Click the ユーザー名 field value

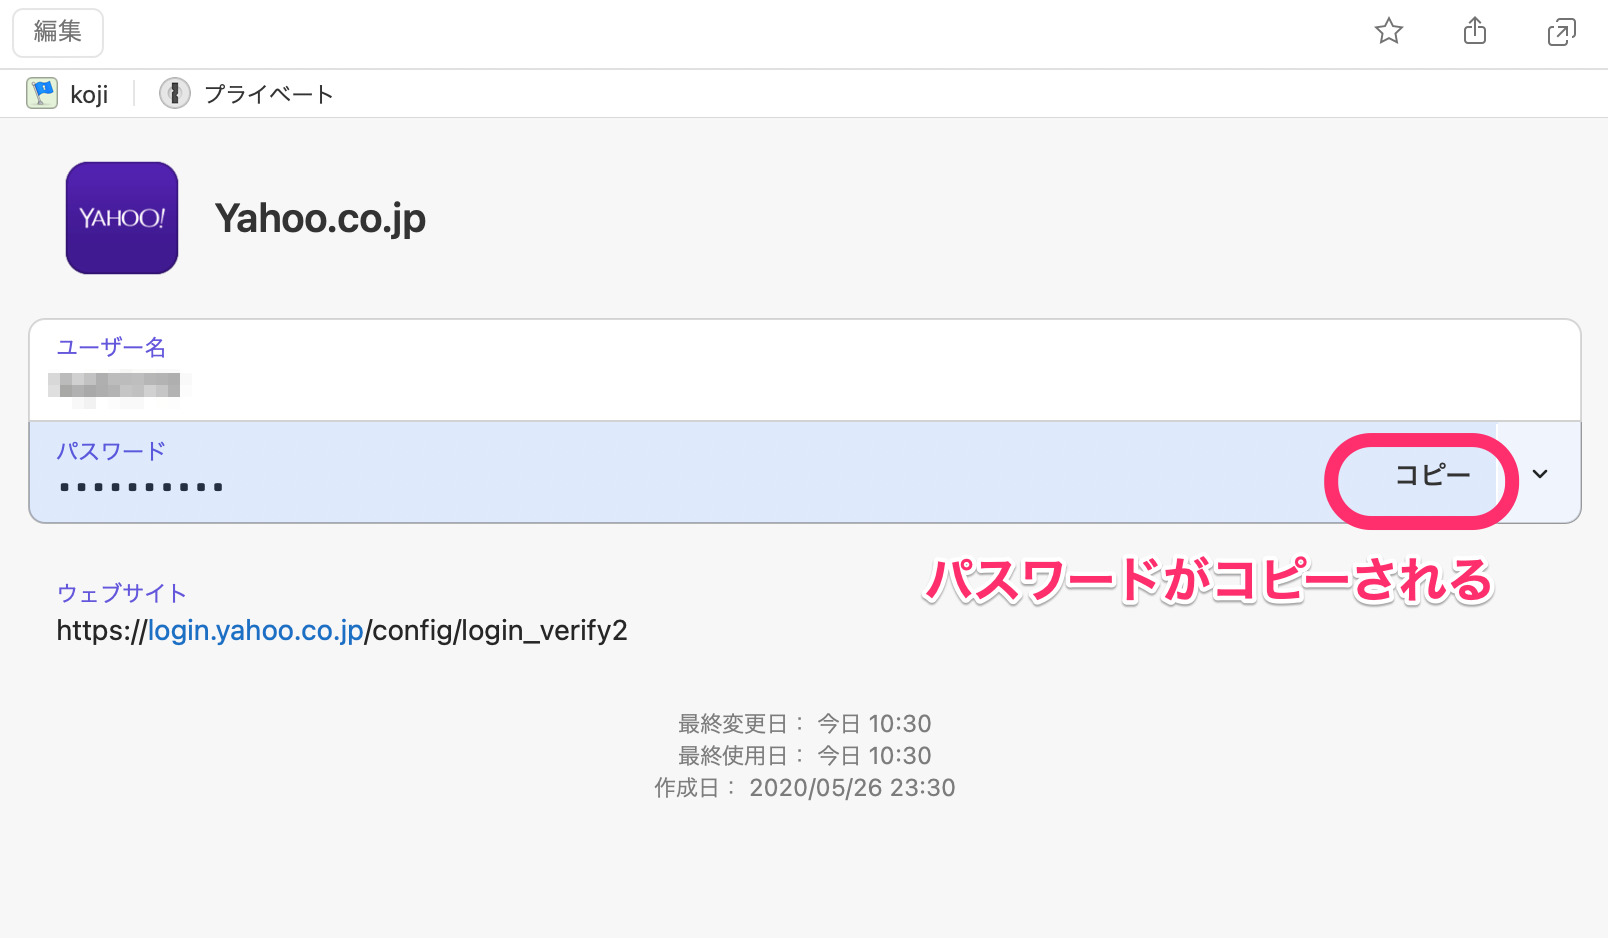(119, 385)
